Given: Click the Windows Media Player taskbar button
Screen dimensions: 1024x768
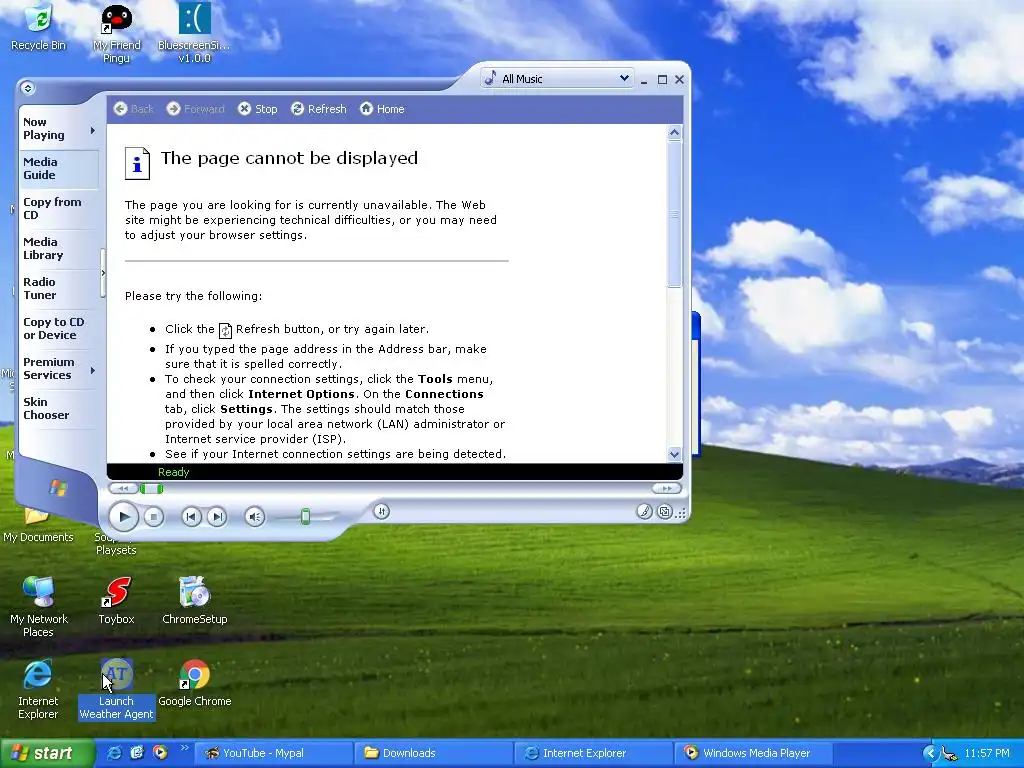Looking at the screenshot, I should click(x=753, y=753).
